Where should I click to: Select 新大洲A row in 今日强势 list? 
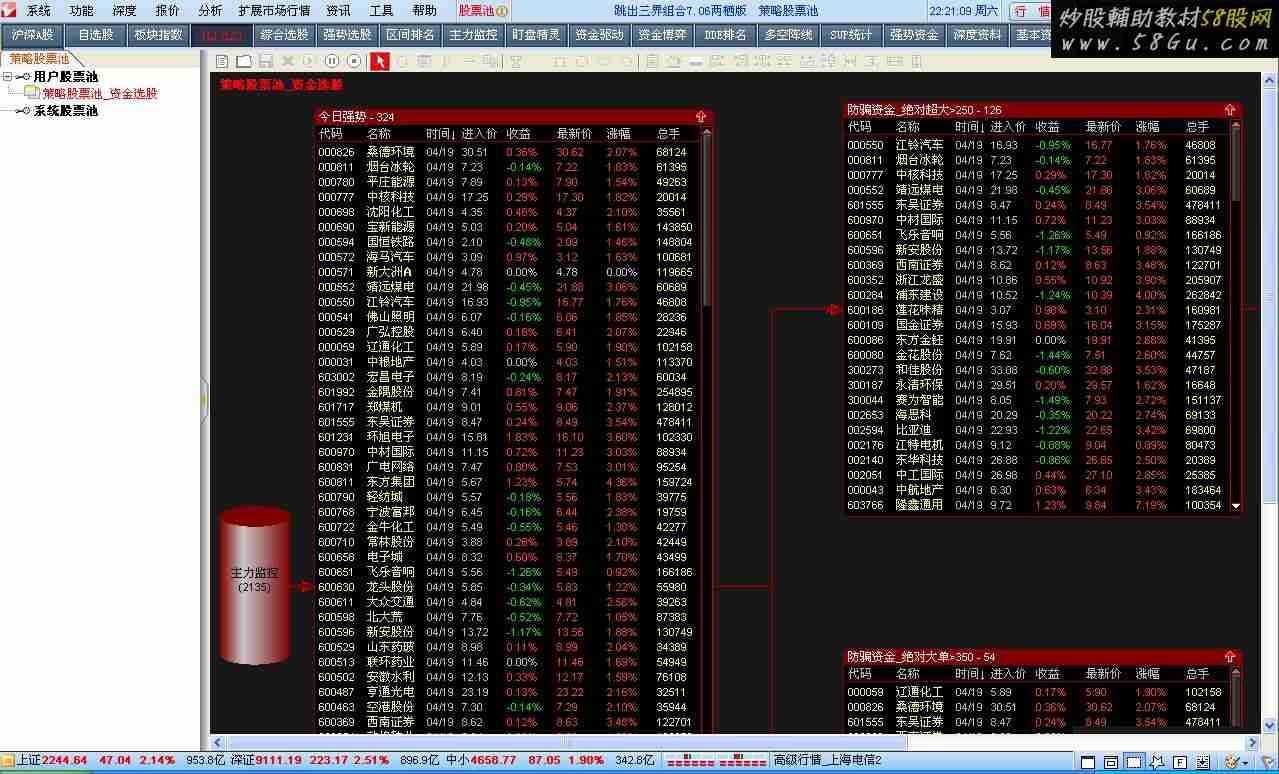tap(508, 272)
